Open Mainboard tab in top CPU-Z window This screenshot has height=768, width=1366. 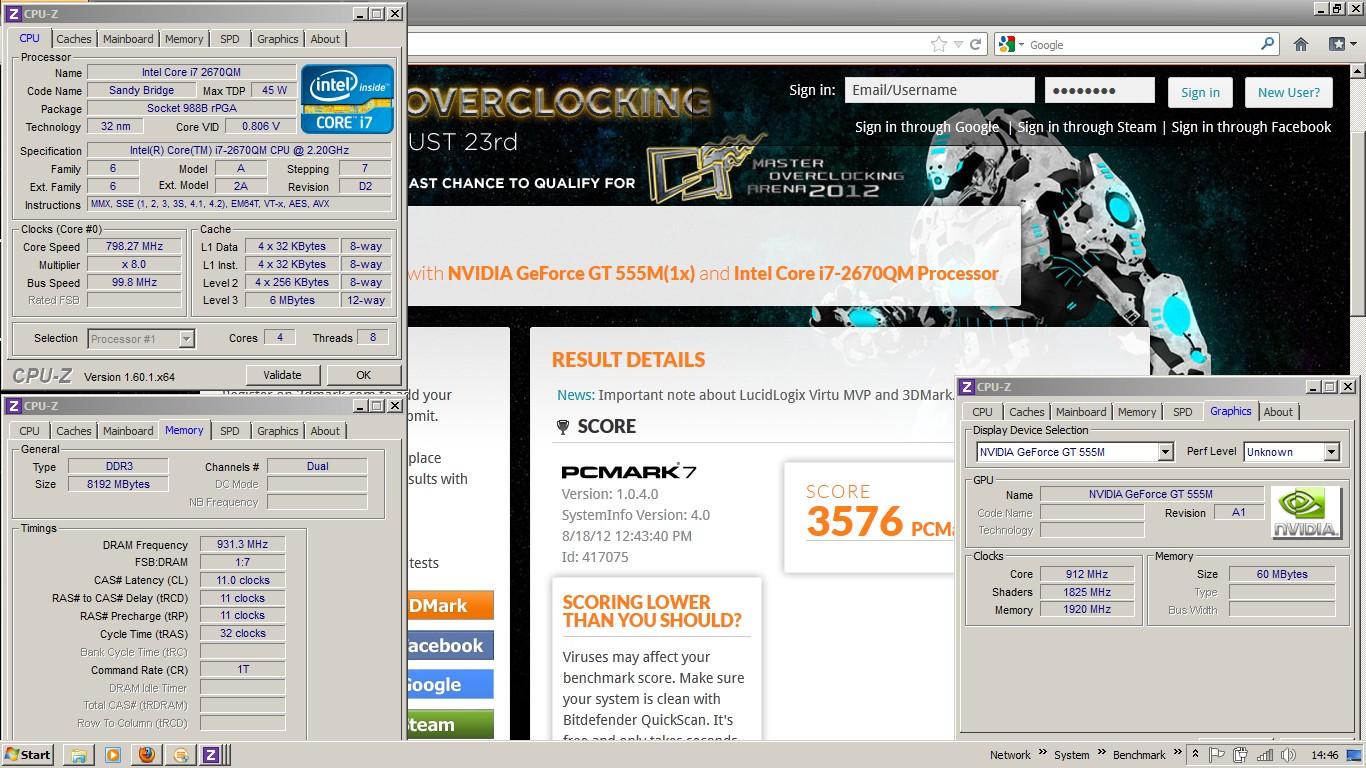pos(128,39)
